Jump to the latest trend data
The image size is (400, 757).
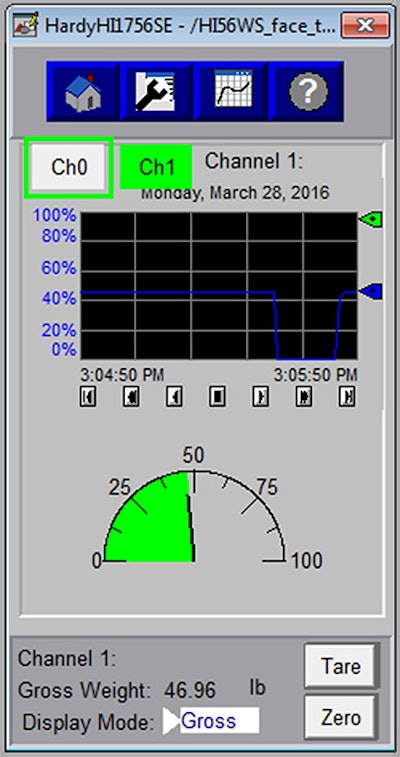coord(347,397)
